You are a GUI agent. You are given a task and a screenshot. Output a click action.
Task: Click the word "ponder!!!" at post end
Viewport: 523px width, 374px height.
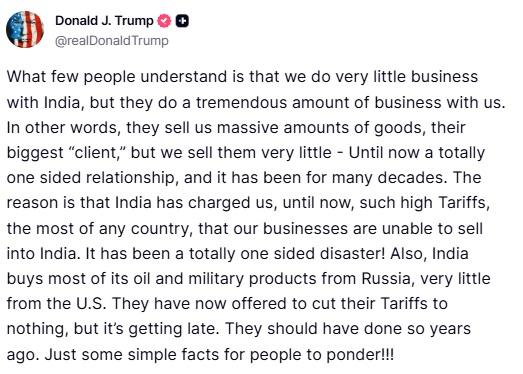(x=360, y=355)
